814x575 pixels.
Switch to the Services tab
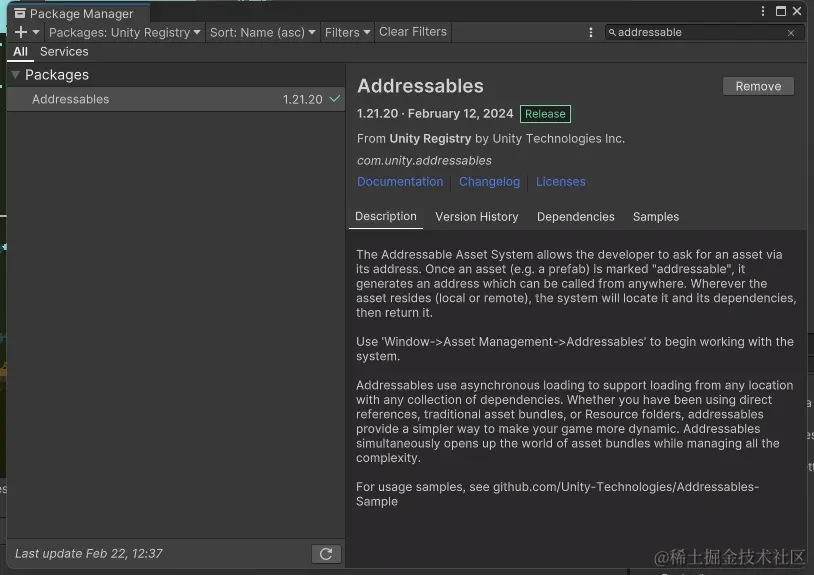pos(64,51)
